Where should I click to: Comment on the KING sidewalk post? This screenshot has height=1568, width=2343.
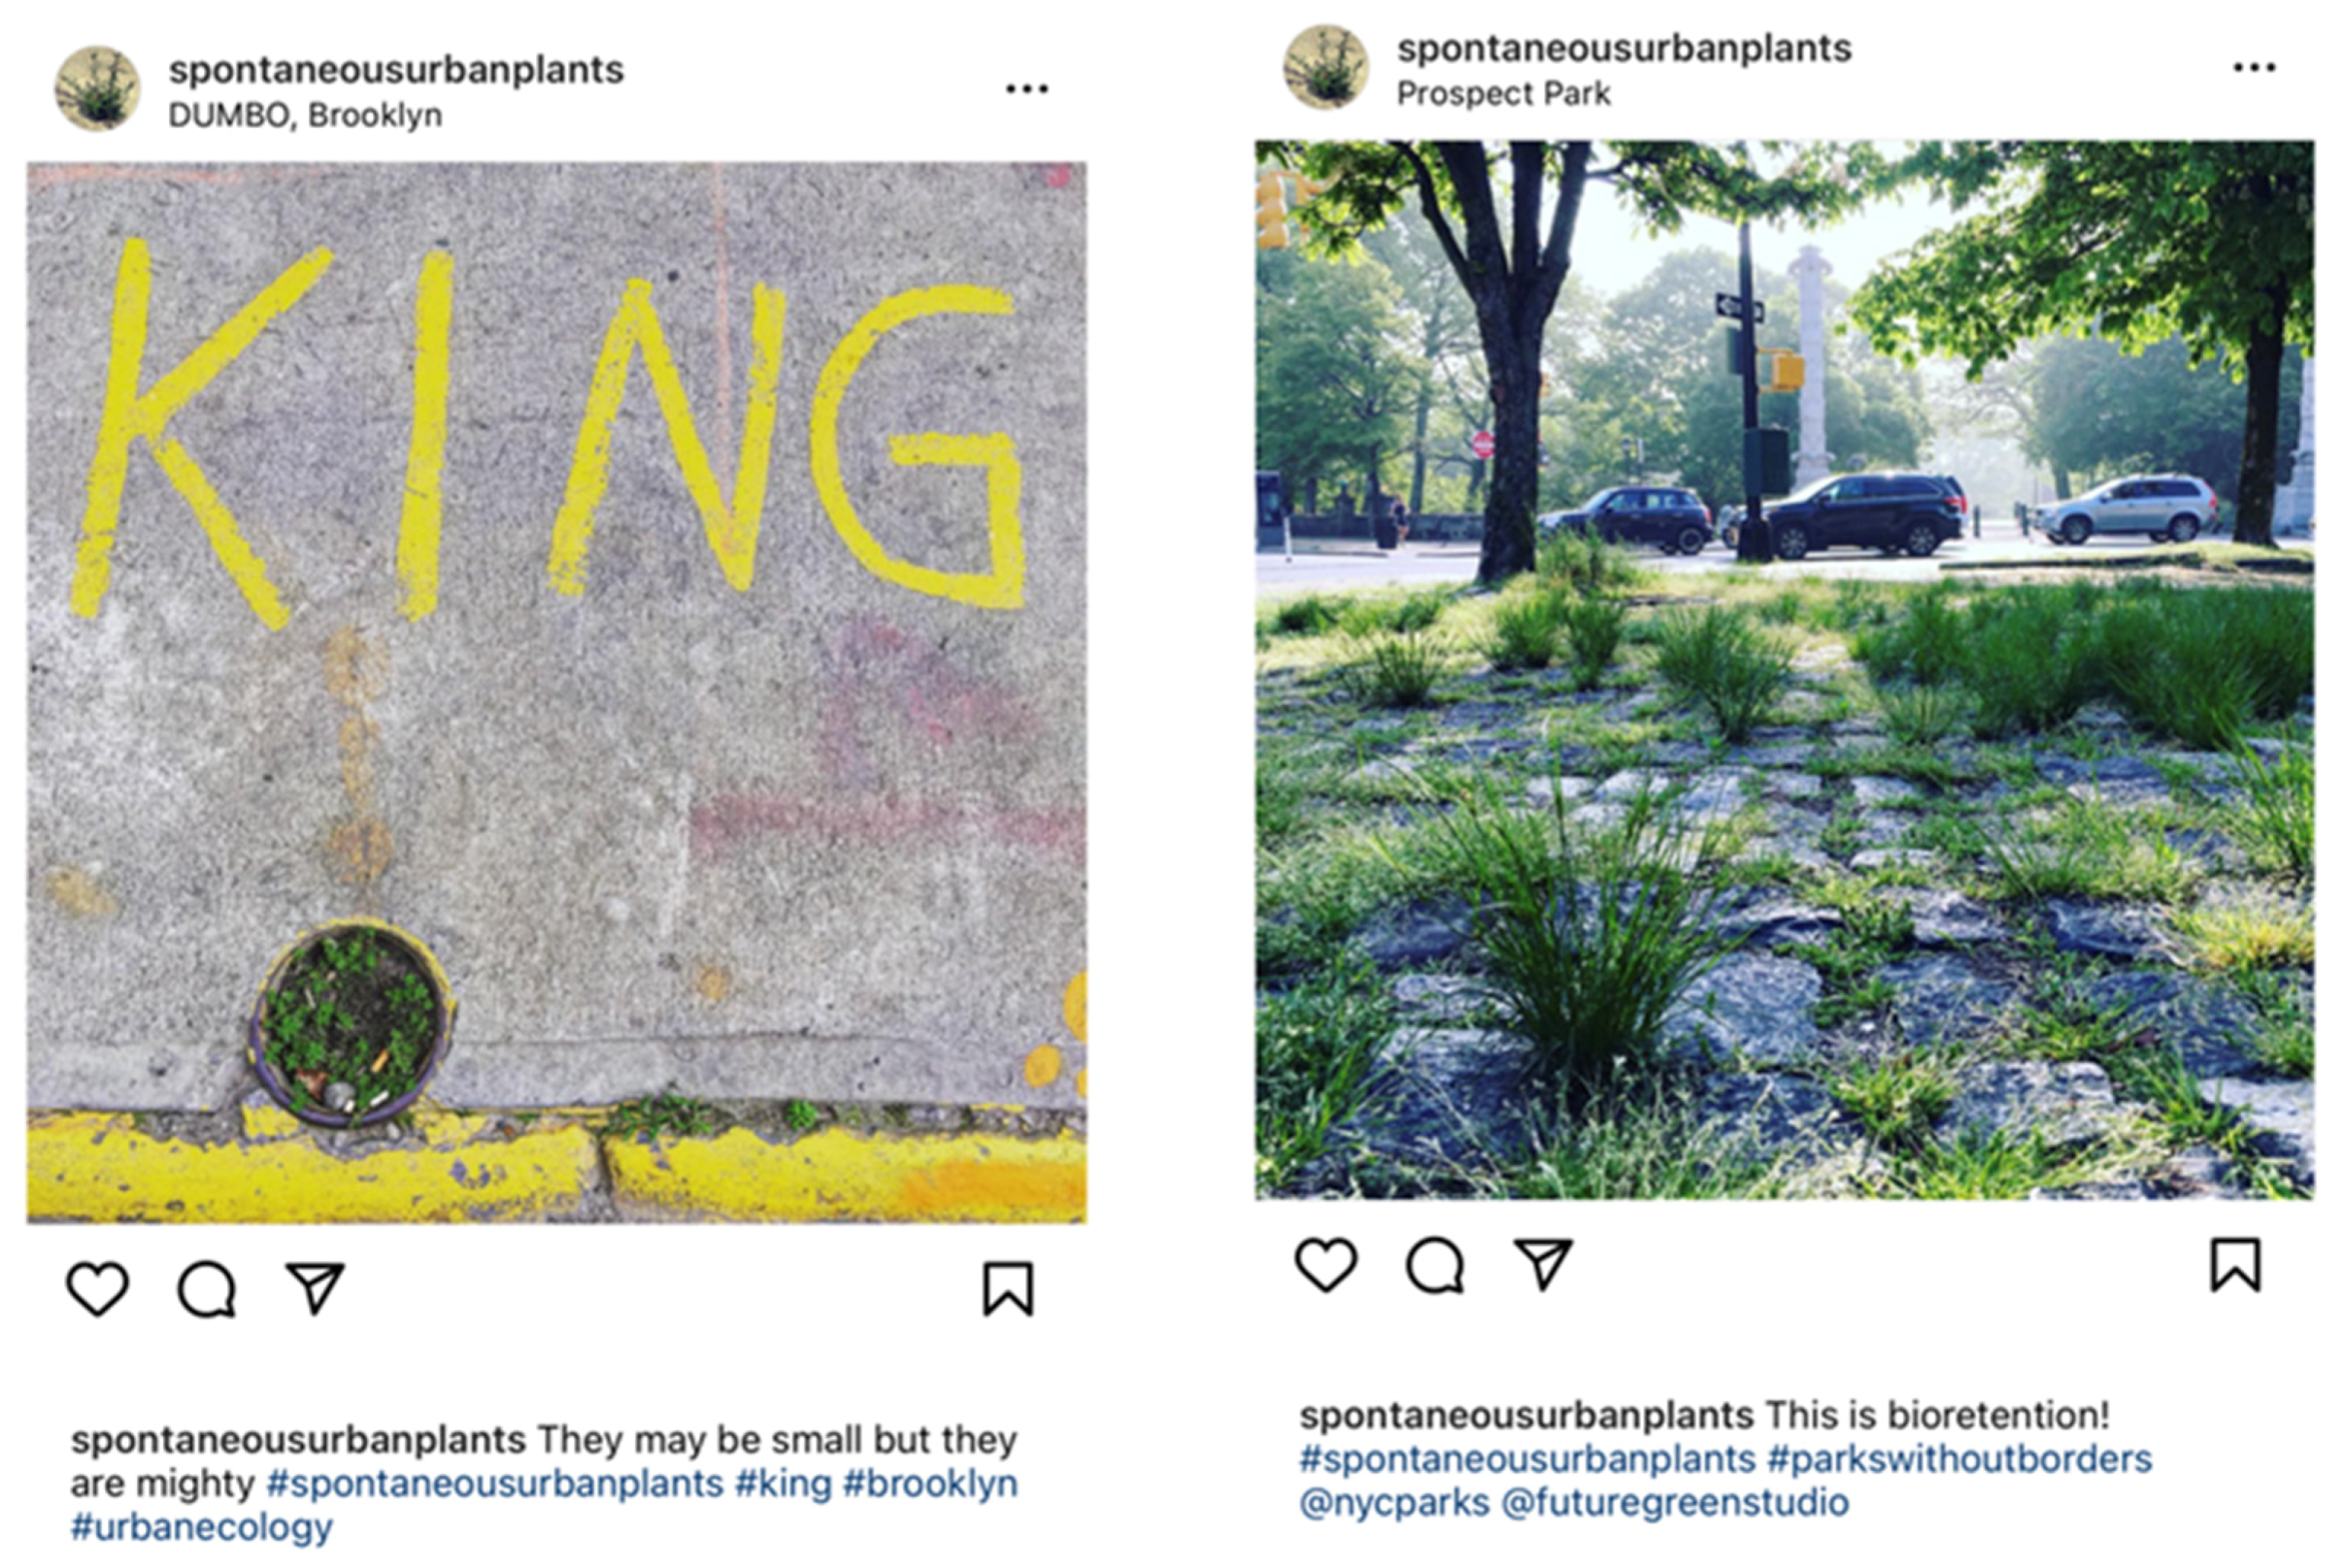pyautogui.click(x=207, y=1288)
